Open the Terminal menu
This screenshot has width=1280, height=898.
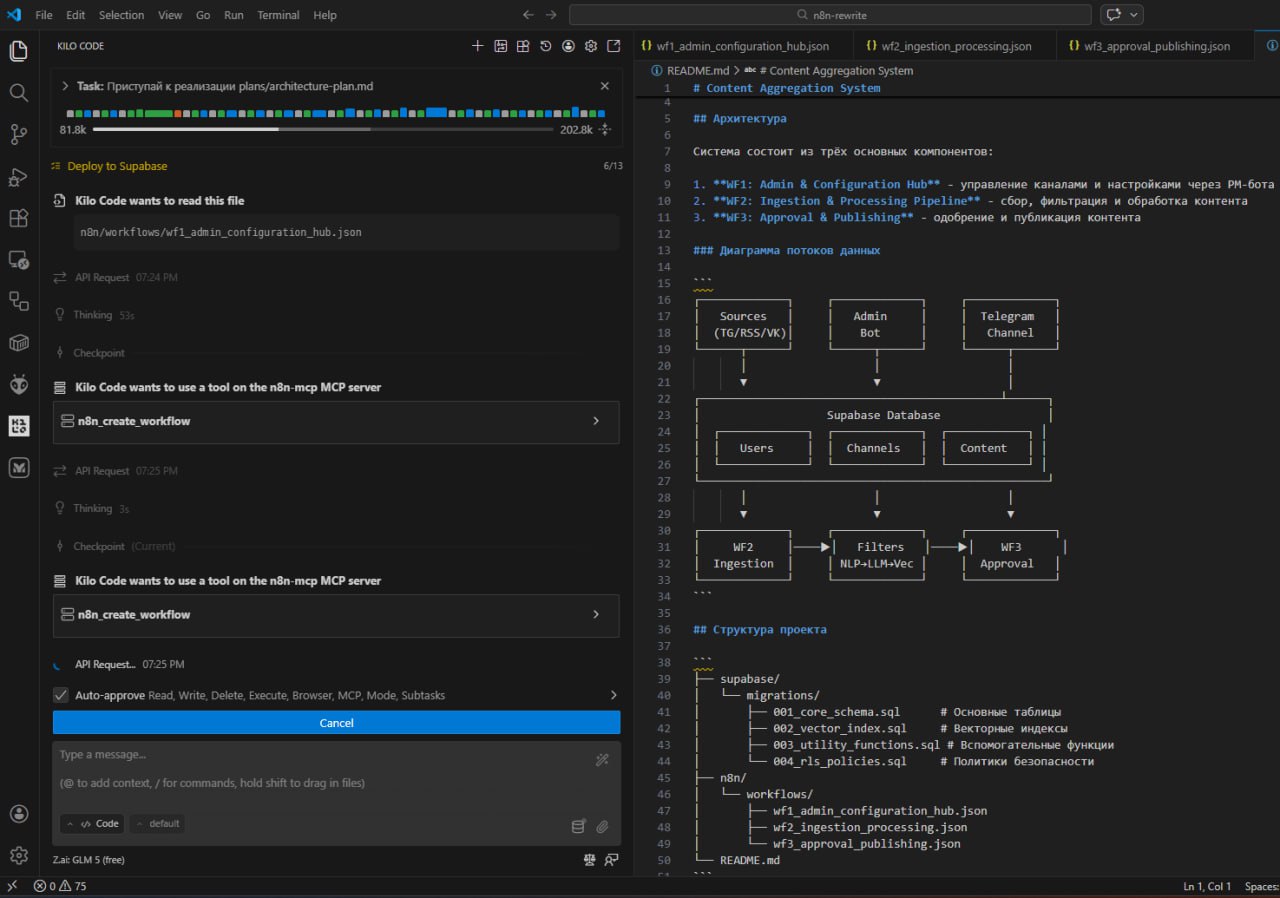pyautogui.click(x=278, y=15)
